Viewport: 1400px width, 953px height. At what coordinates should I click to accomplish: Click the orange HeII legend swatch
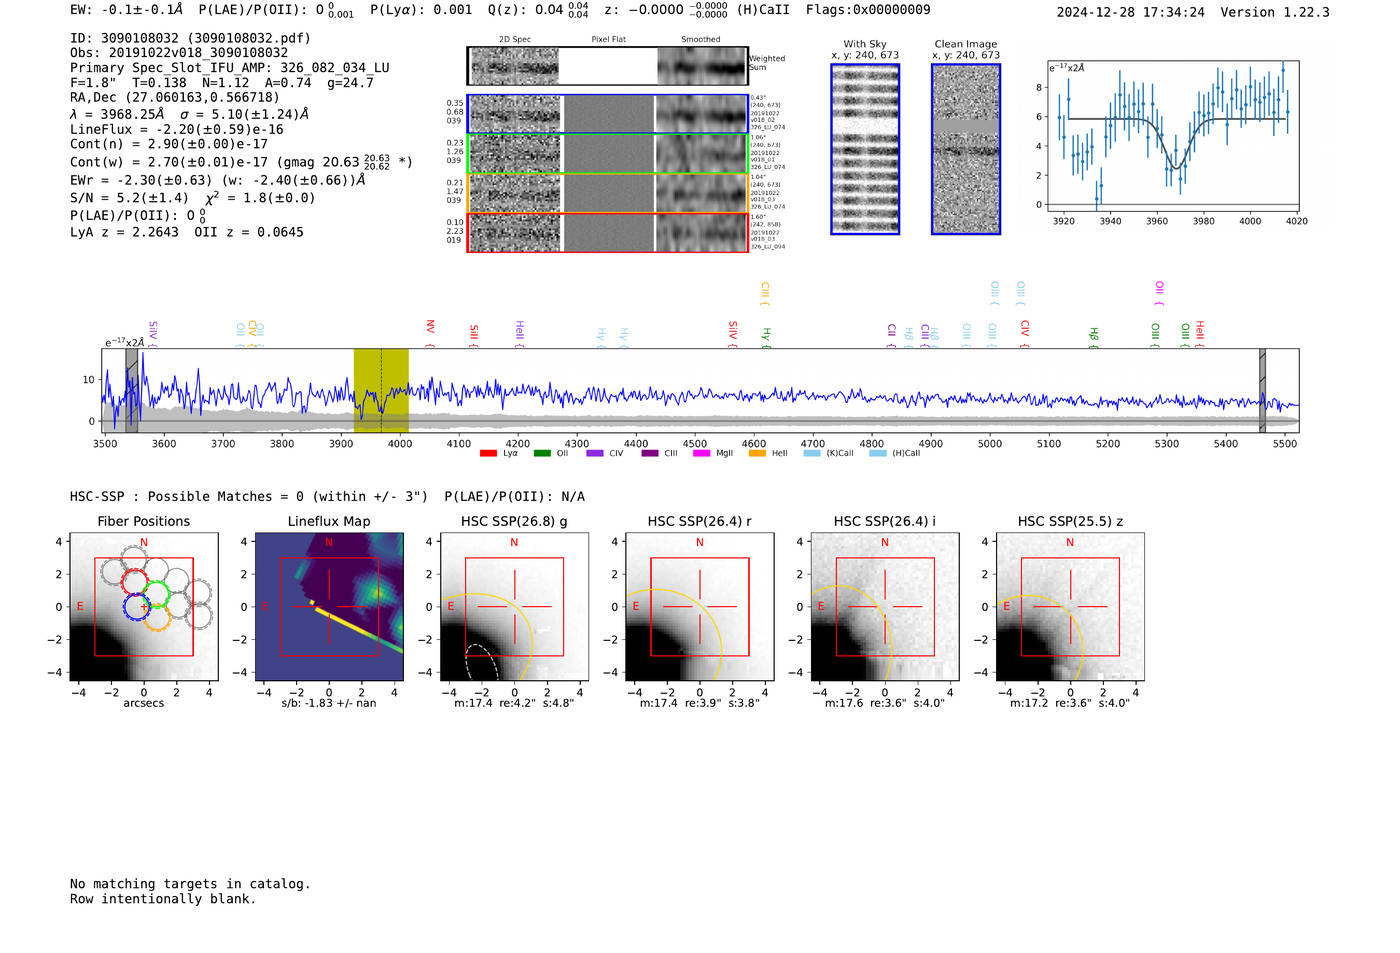pos(757,454)
